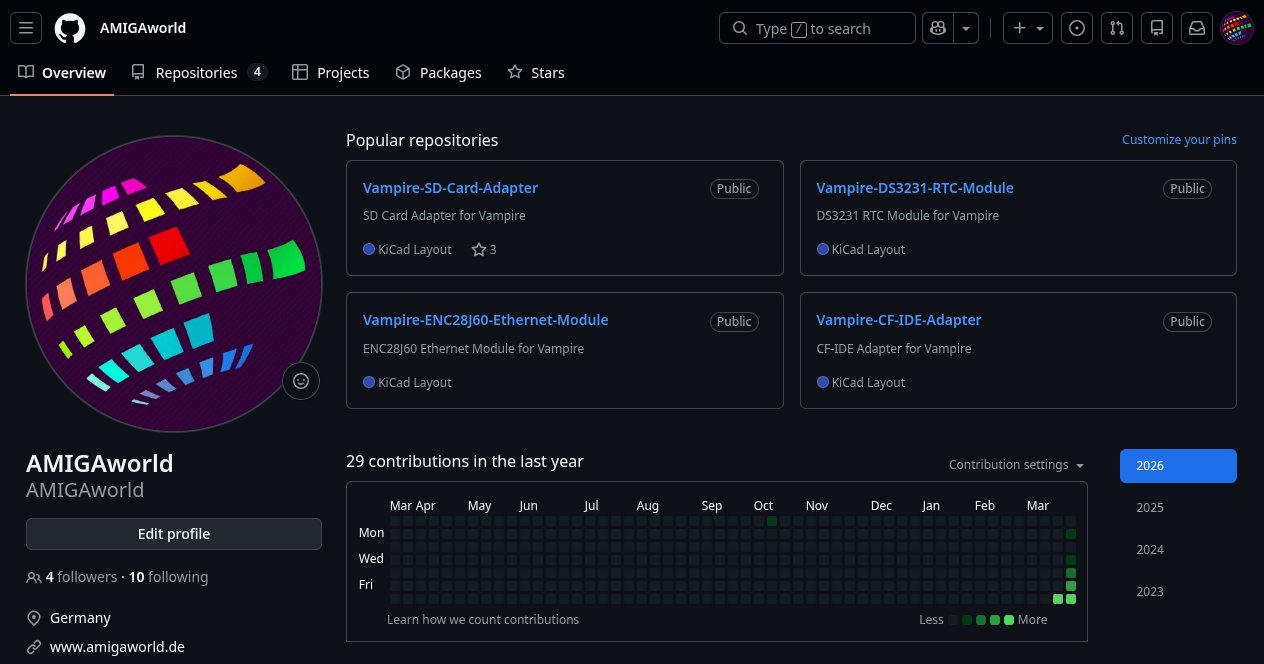Open the notifications inbox icon
Viewport: 1264px width, 664px height.
tap(1196, 29)
